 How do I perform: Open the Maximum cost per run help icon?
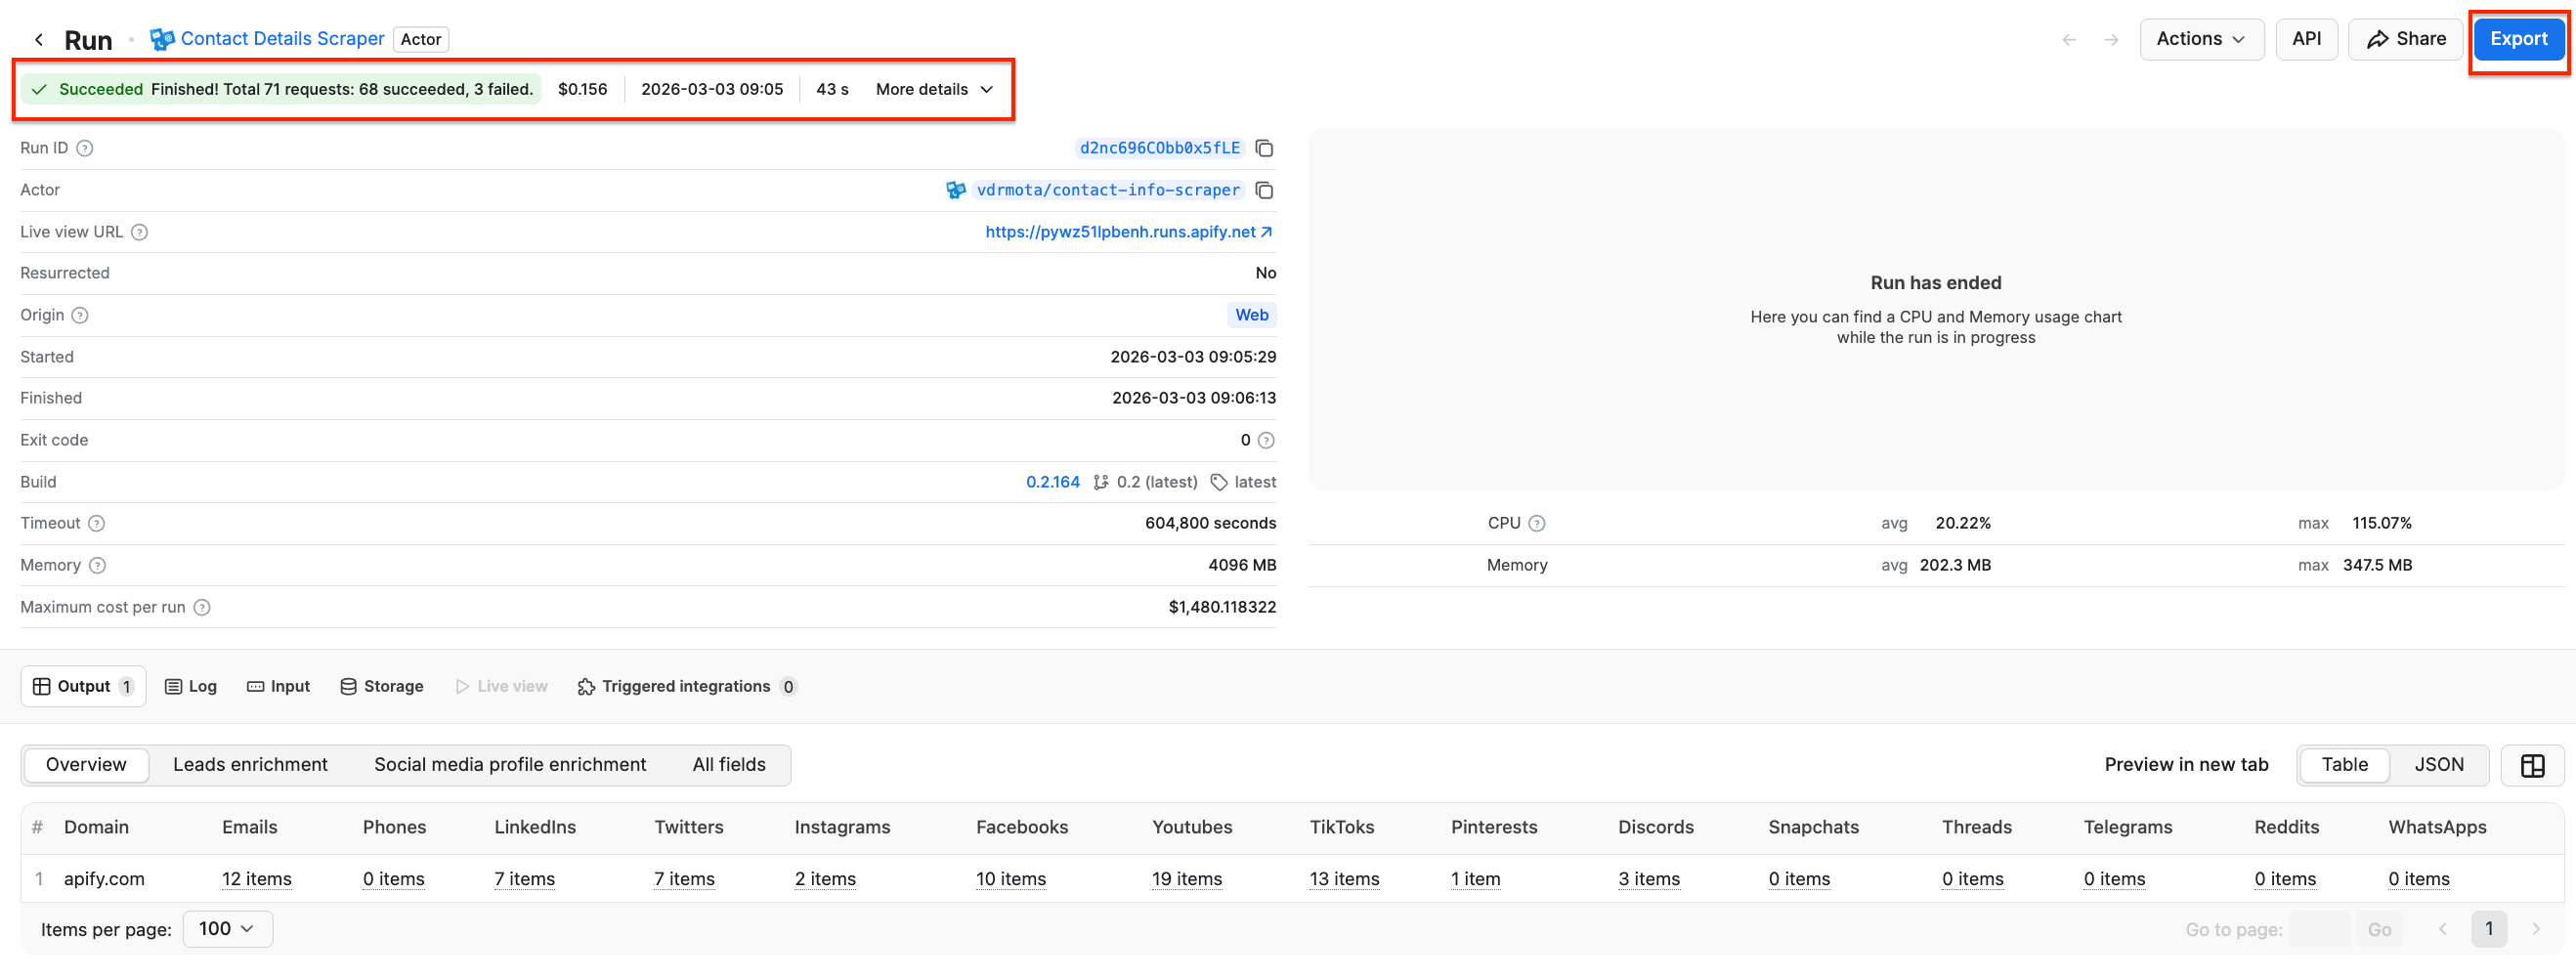pyautogui.click(x=203, y=607)
